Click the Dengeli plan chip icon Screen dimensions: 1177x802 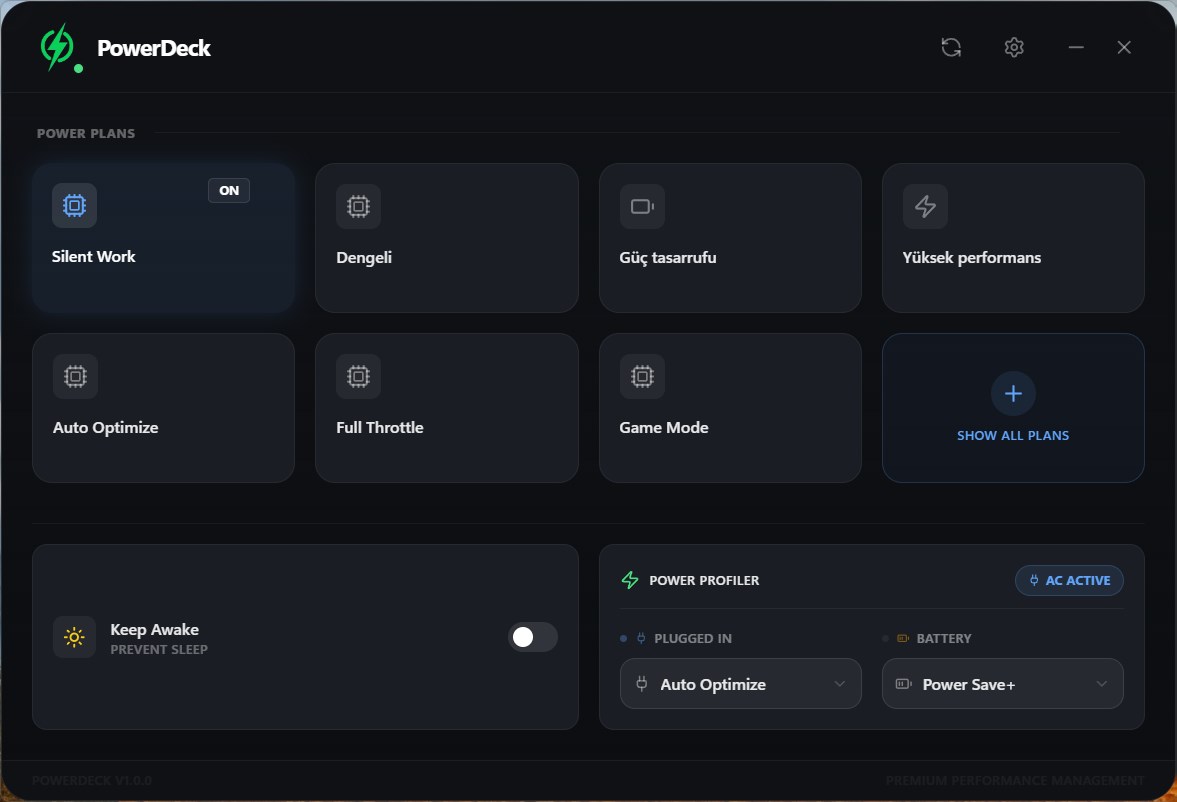click(x=358, y=206)
